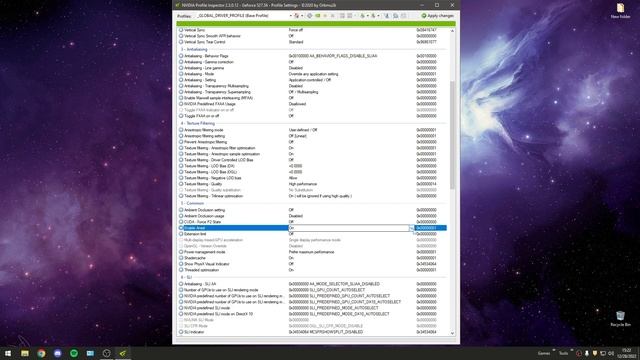Image resolution: width=640 pixels, height=360 pixels.
Task: Select the New folder desktop icon
Action: (x=620, y=11)
